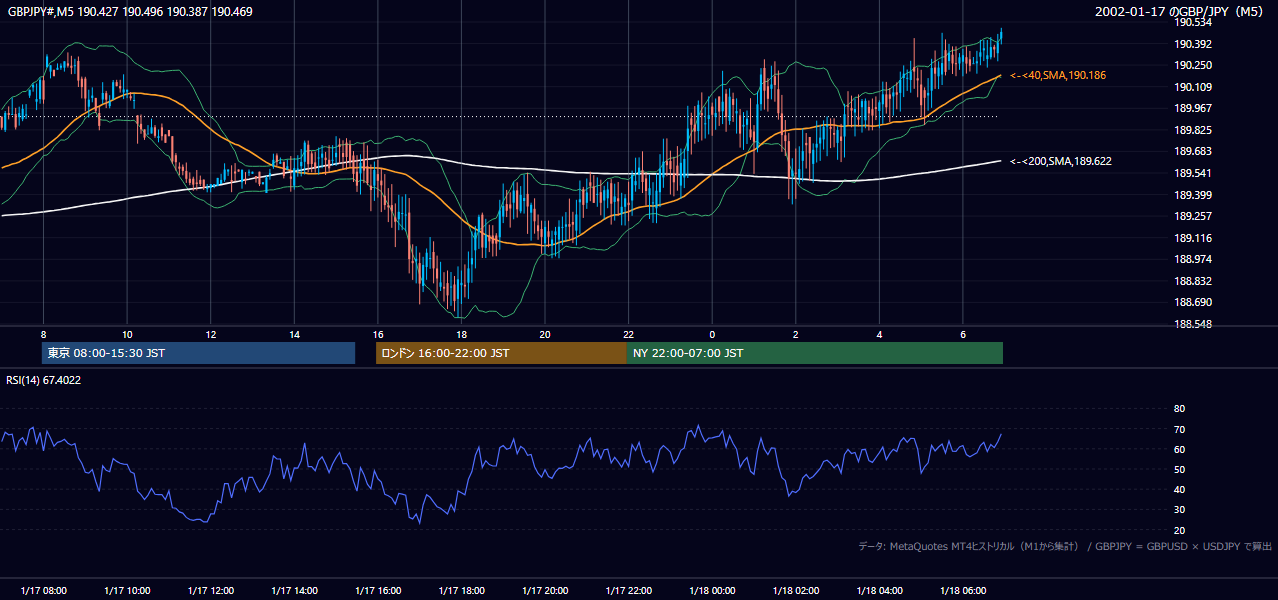Click the 1/18 02:00 time label
The width and height of the screenshot is (1278, 600).
[x=795, y=591]
